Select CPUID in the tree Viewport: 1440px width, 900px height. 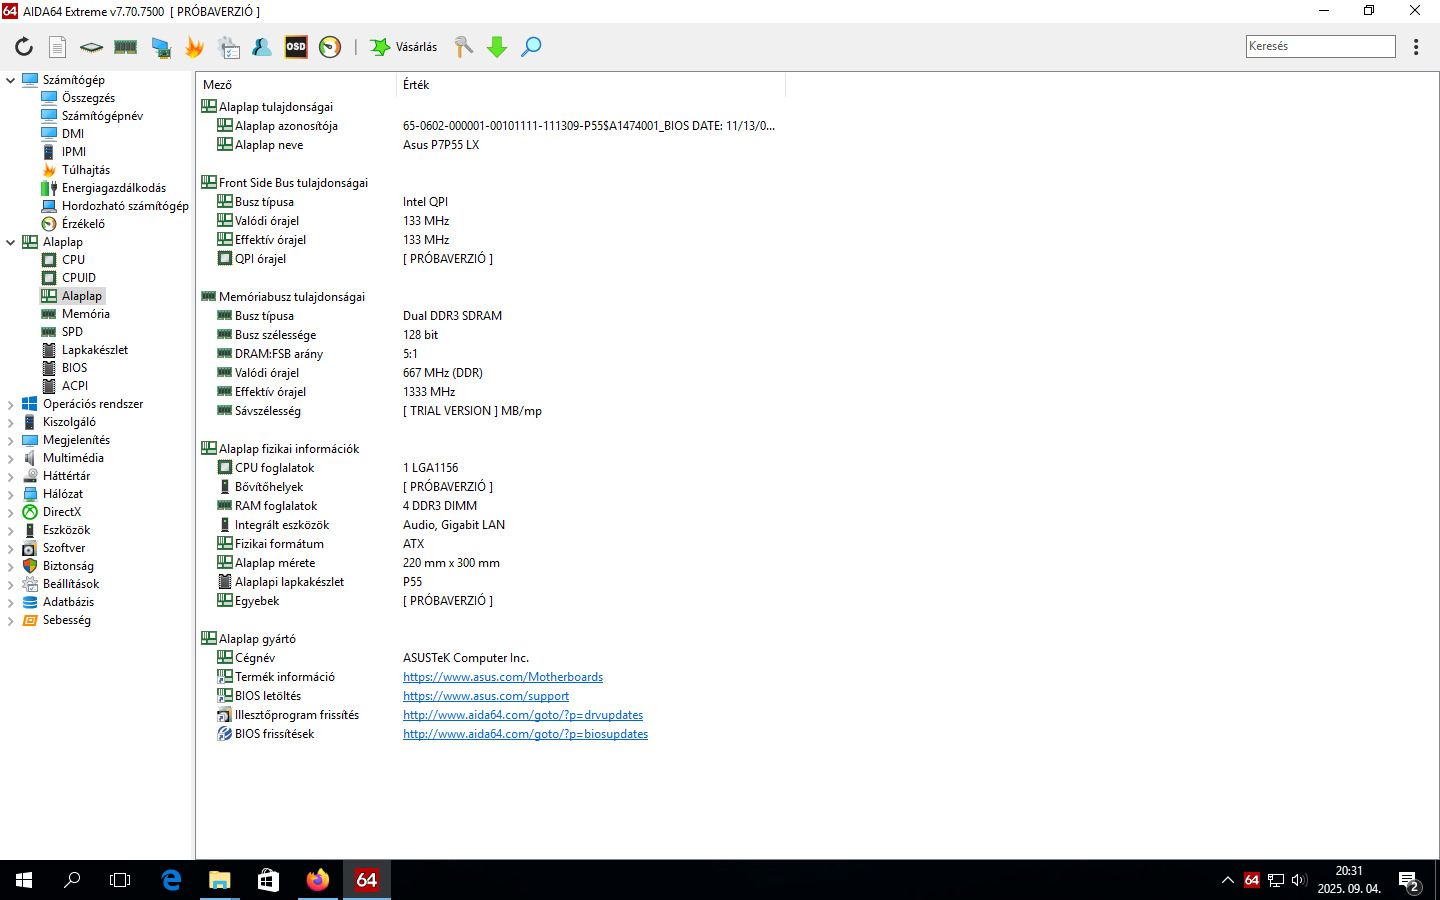click(x=79, y=278)
